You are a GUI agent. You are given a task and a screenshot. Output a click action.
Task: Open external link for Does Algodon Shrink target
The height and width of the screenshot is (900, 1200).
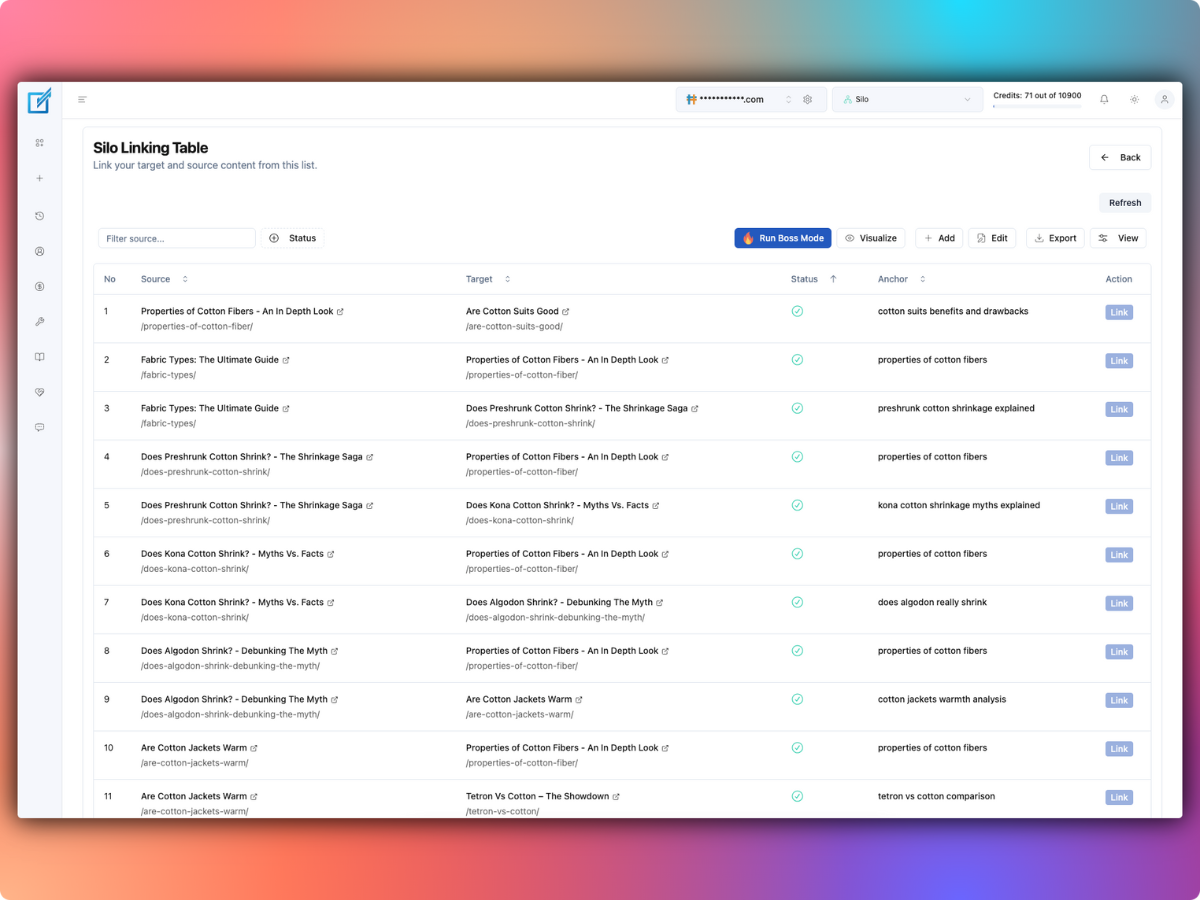[660, 603]
